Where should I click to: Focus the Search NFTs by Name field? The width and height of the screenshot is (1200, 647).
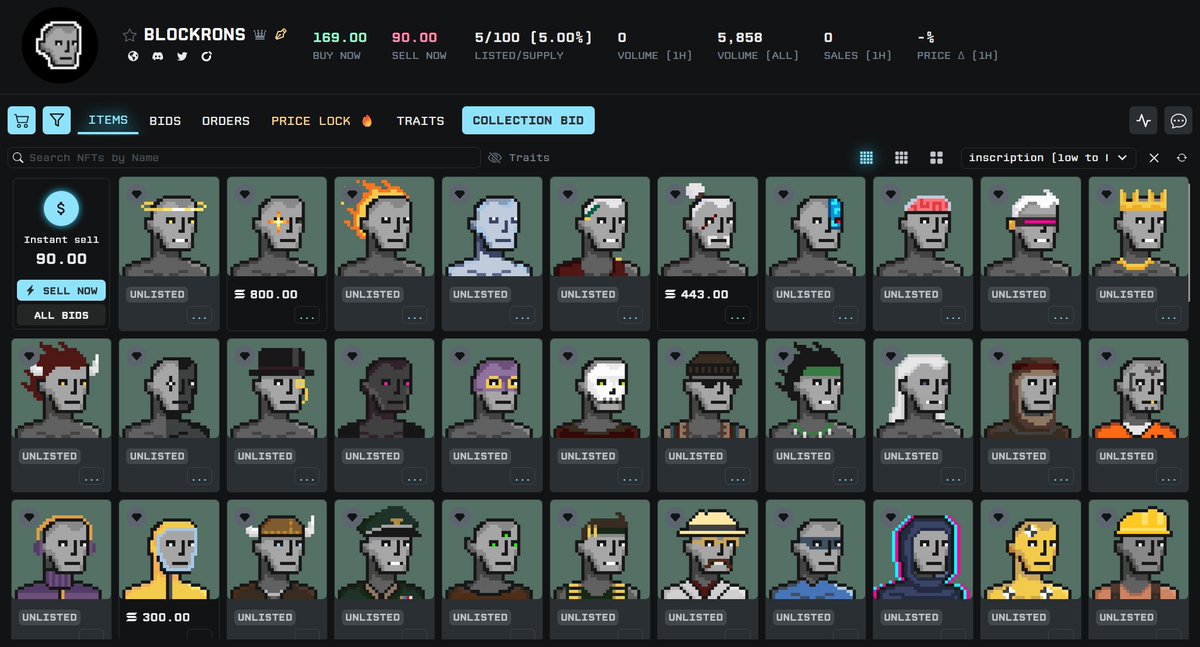(244, 158)
